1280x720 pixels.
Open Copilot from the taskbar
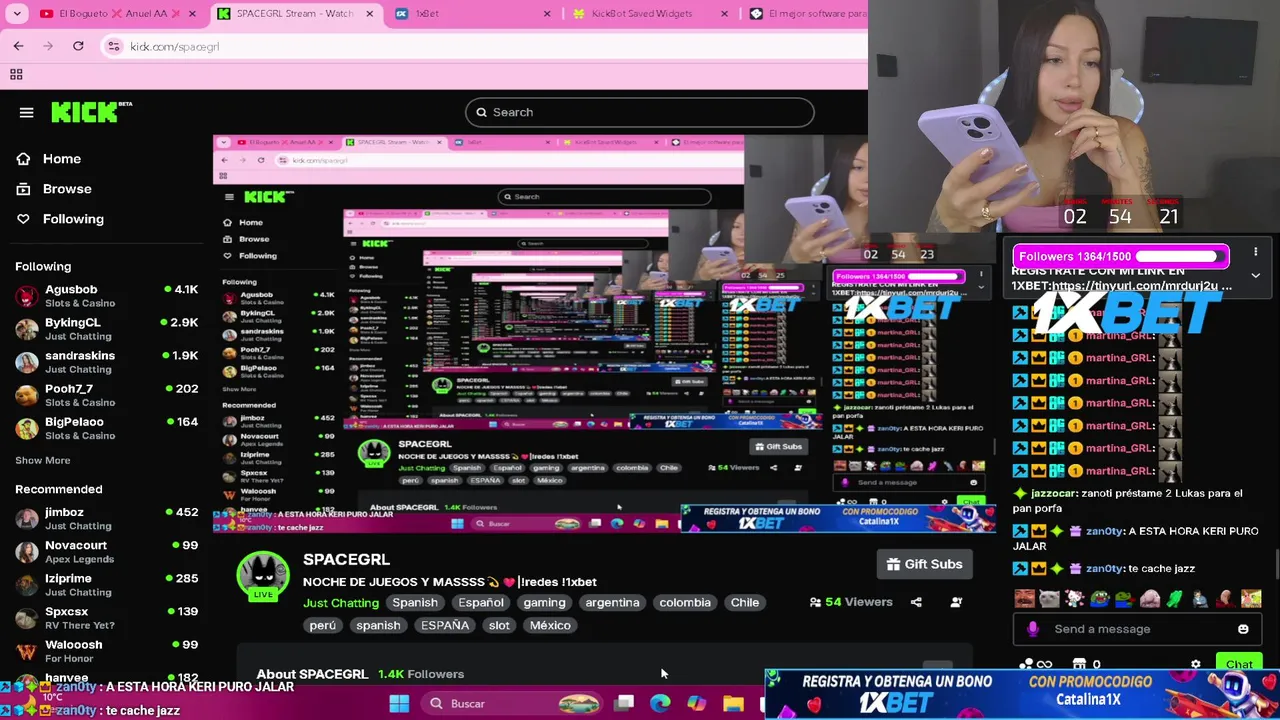click(x=697, y=704)
